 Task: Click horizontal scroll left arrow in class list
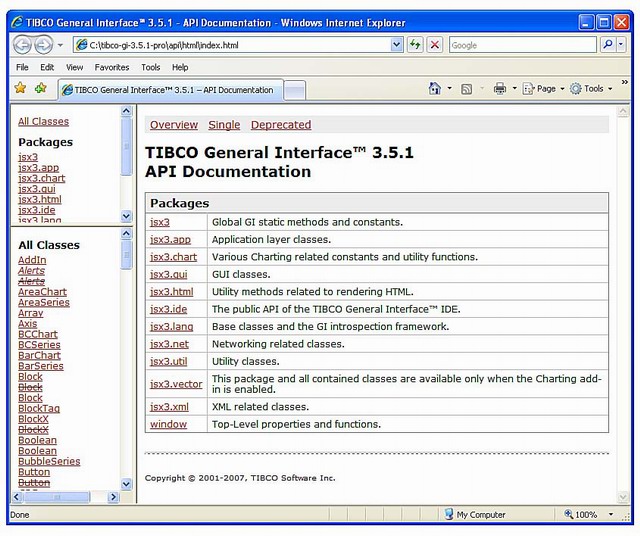17,497
